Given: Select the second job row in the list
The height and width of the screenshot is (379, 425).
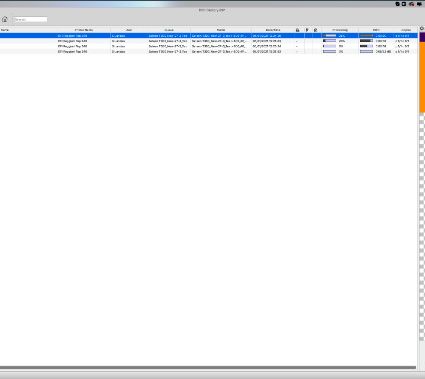Looking at the screenshot, I should [x=209, y=41].
